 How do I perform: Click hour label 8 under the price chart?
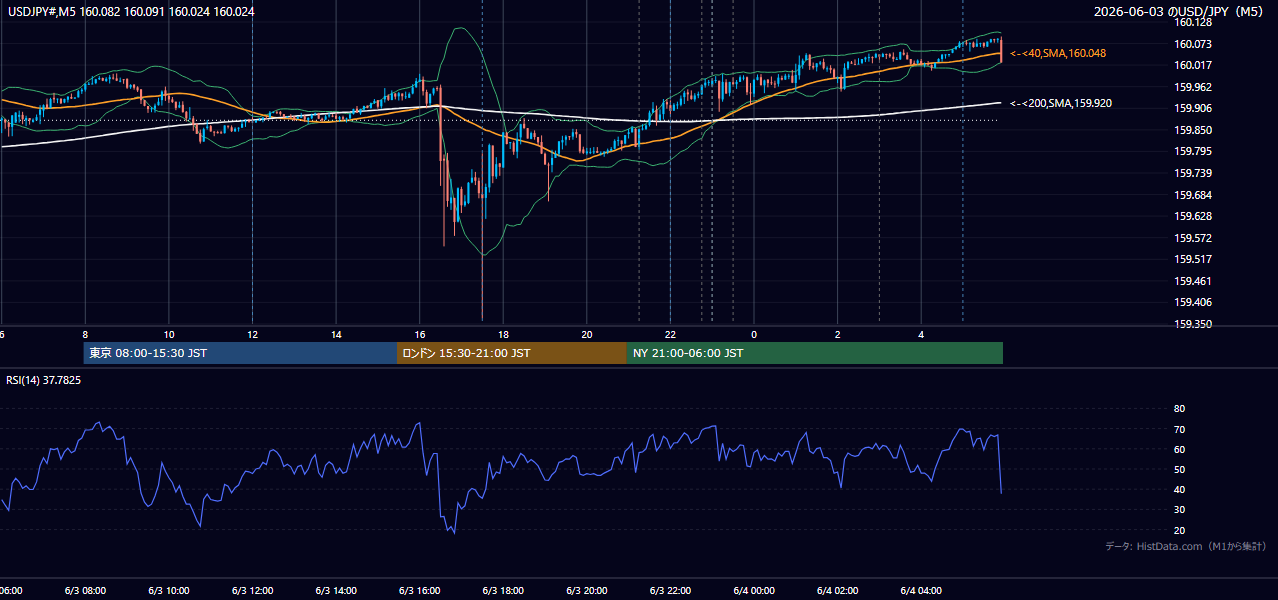point(85,334)
